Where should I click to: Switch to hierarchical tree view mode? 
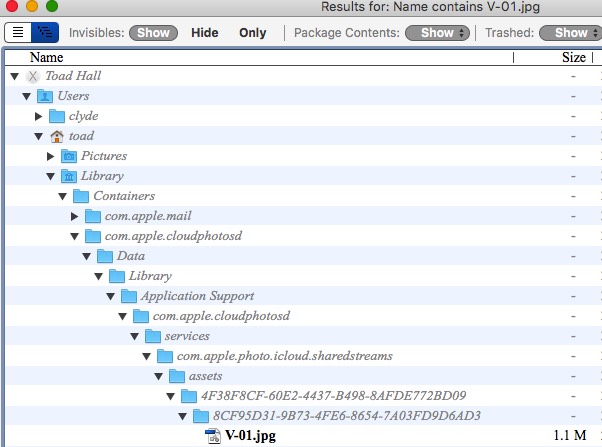pos(45,32)
